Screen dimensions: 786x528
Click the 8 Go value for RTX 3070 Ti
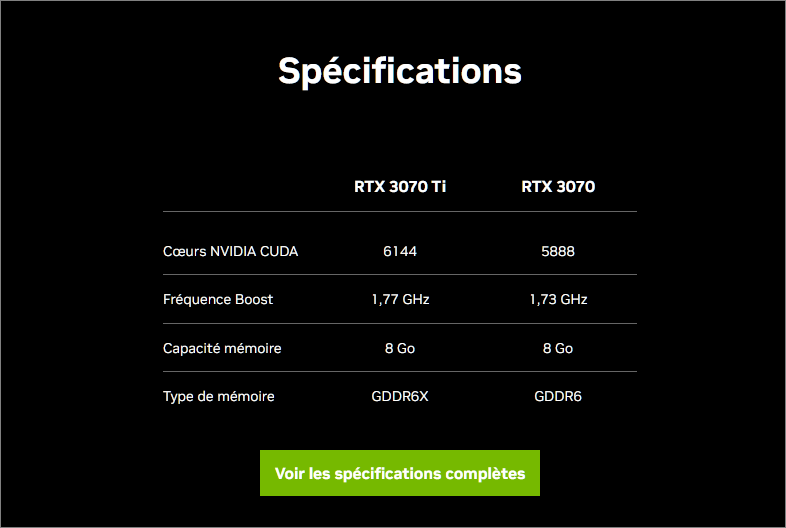point(399,348)
